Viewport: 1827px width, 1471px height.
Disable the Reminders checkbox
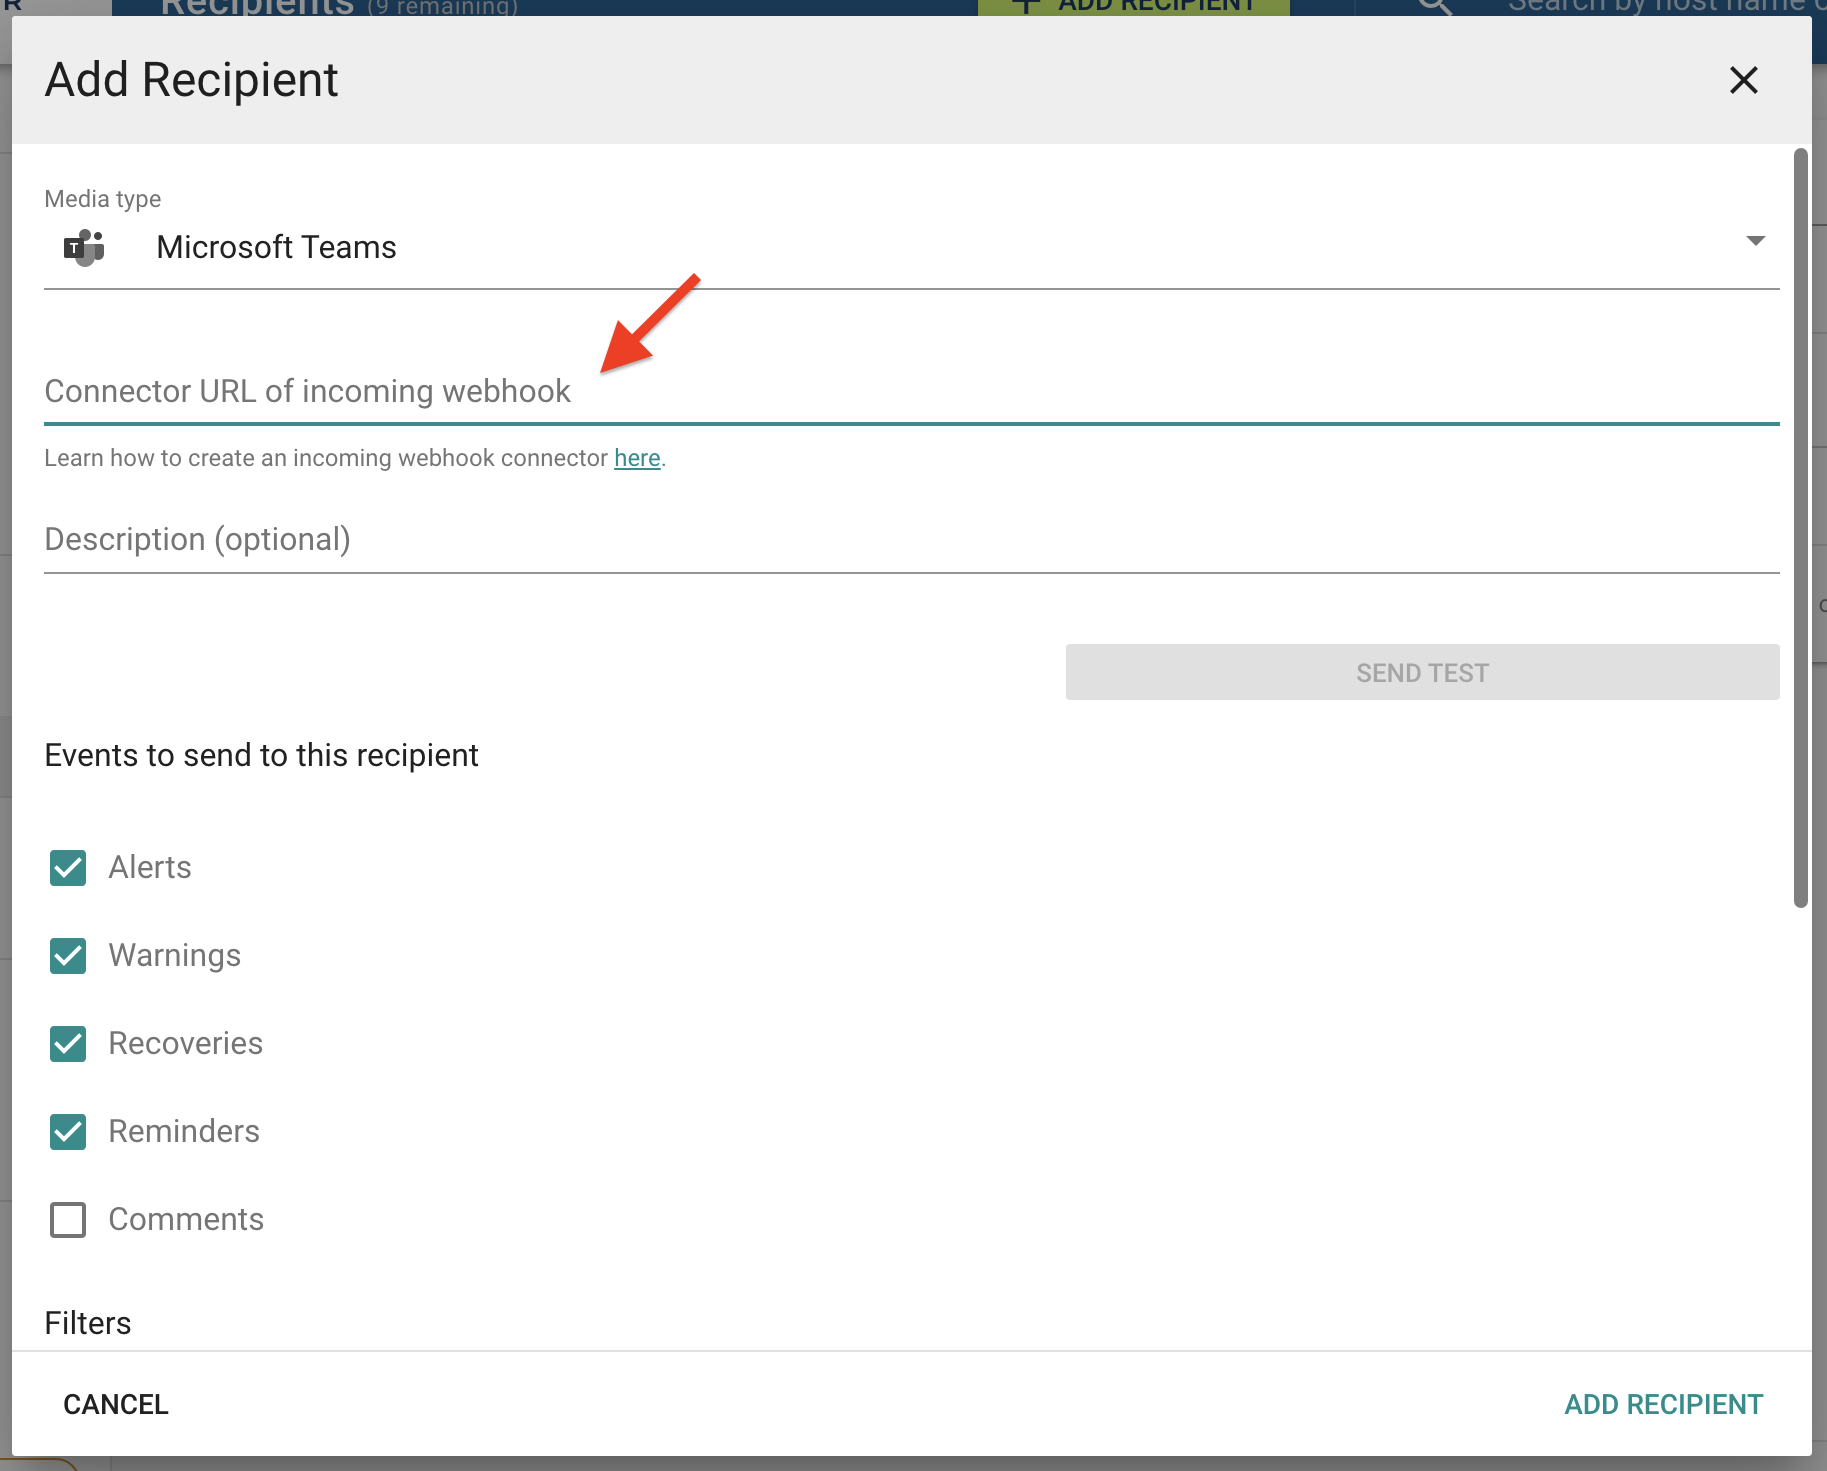pyautogui.click(x=68, y=1132)
